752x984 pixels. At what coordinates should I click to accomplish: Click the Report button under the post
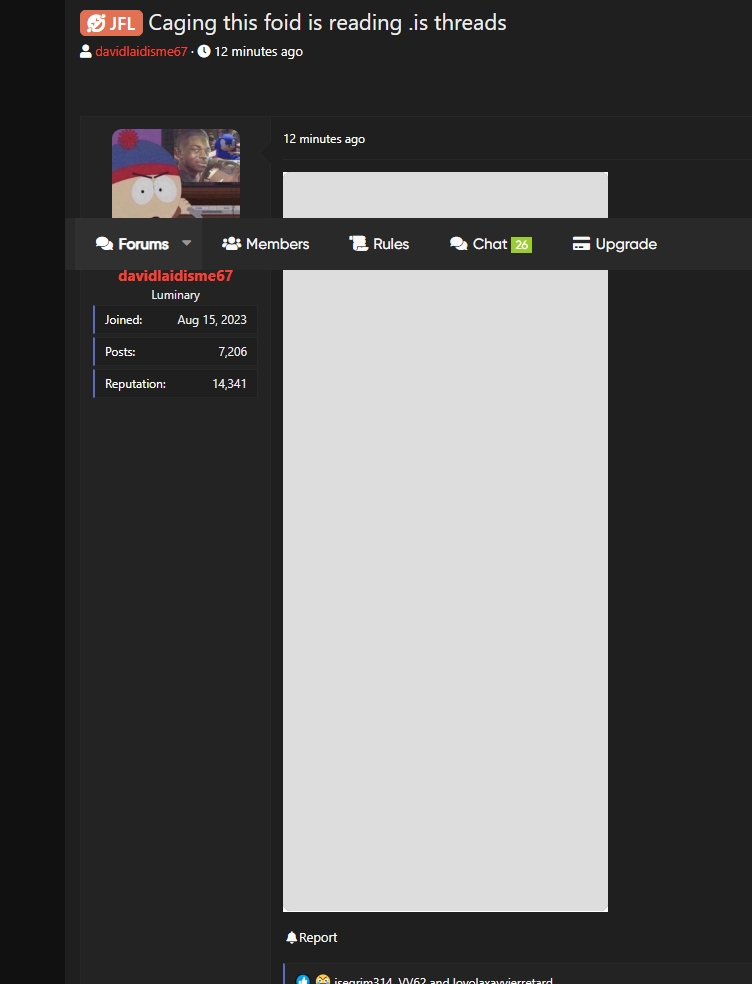311,938
